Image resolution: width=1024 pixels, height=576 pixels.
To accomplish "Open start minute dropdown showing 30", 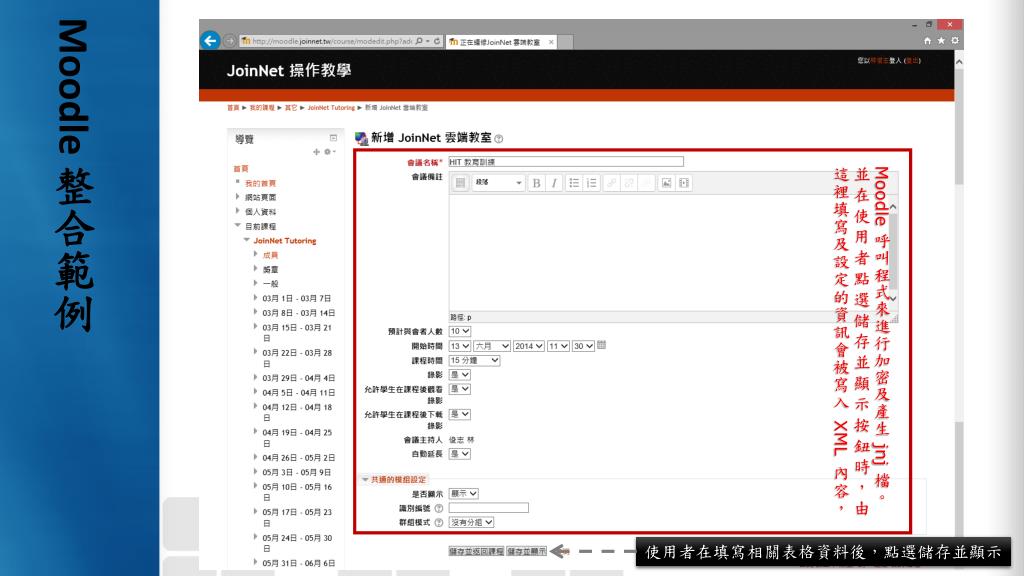I will [x=583, y=346].
